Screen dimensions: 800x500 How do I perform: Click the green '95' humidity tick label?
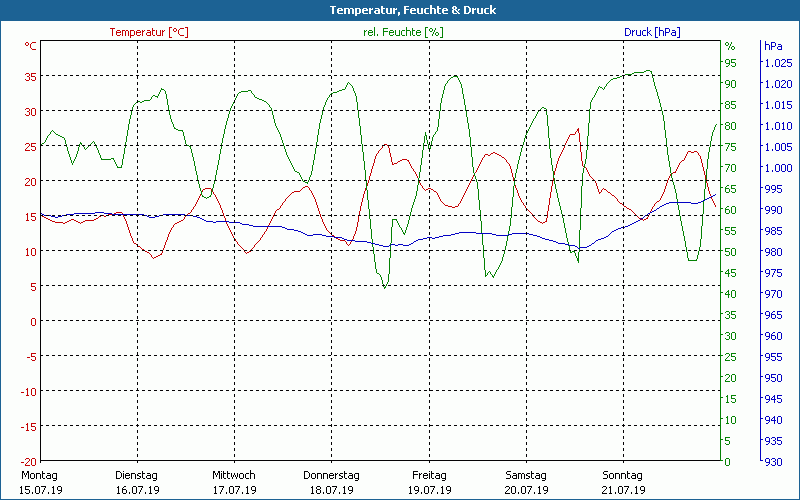coord(731,63)
